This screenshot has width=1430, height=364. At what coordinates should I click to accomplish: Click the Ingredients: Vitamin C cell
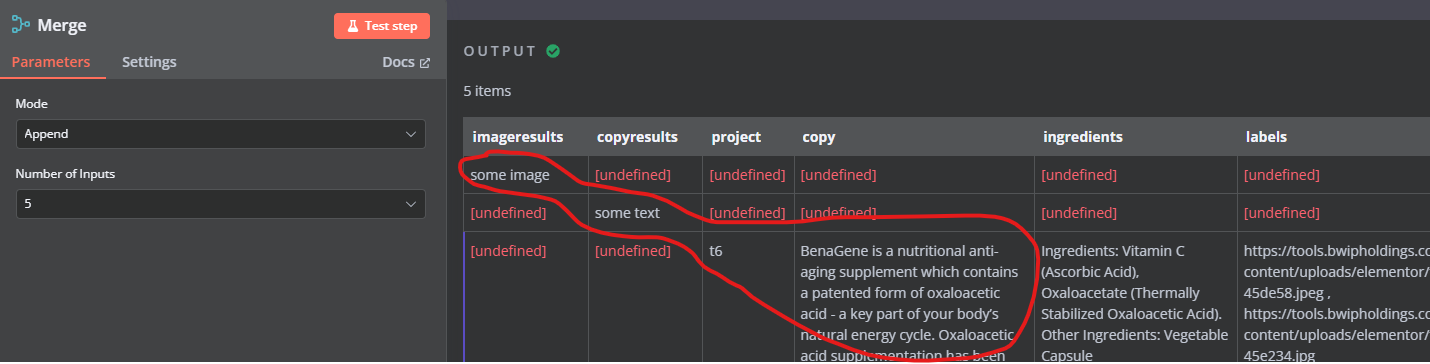(1136, 298)
